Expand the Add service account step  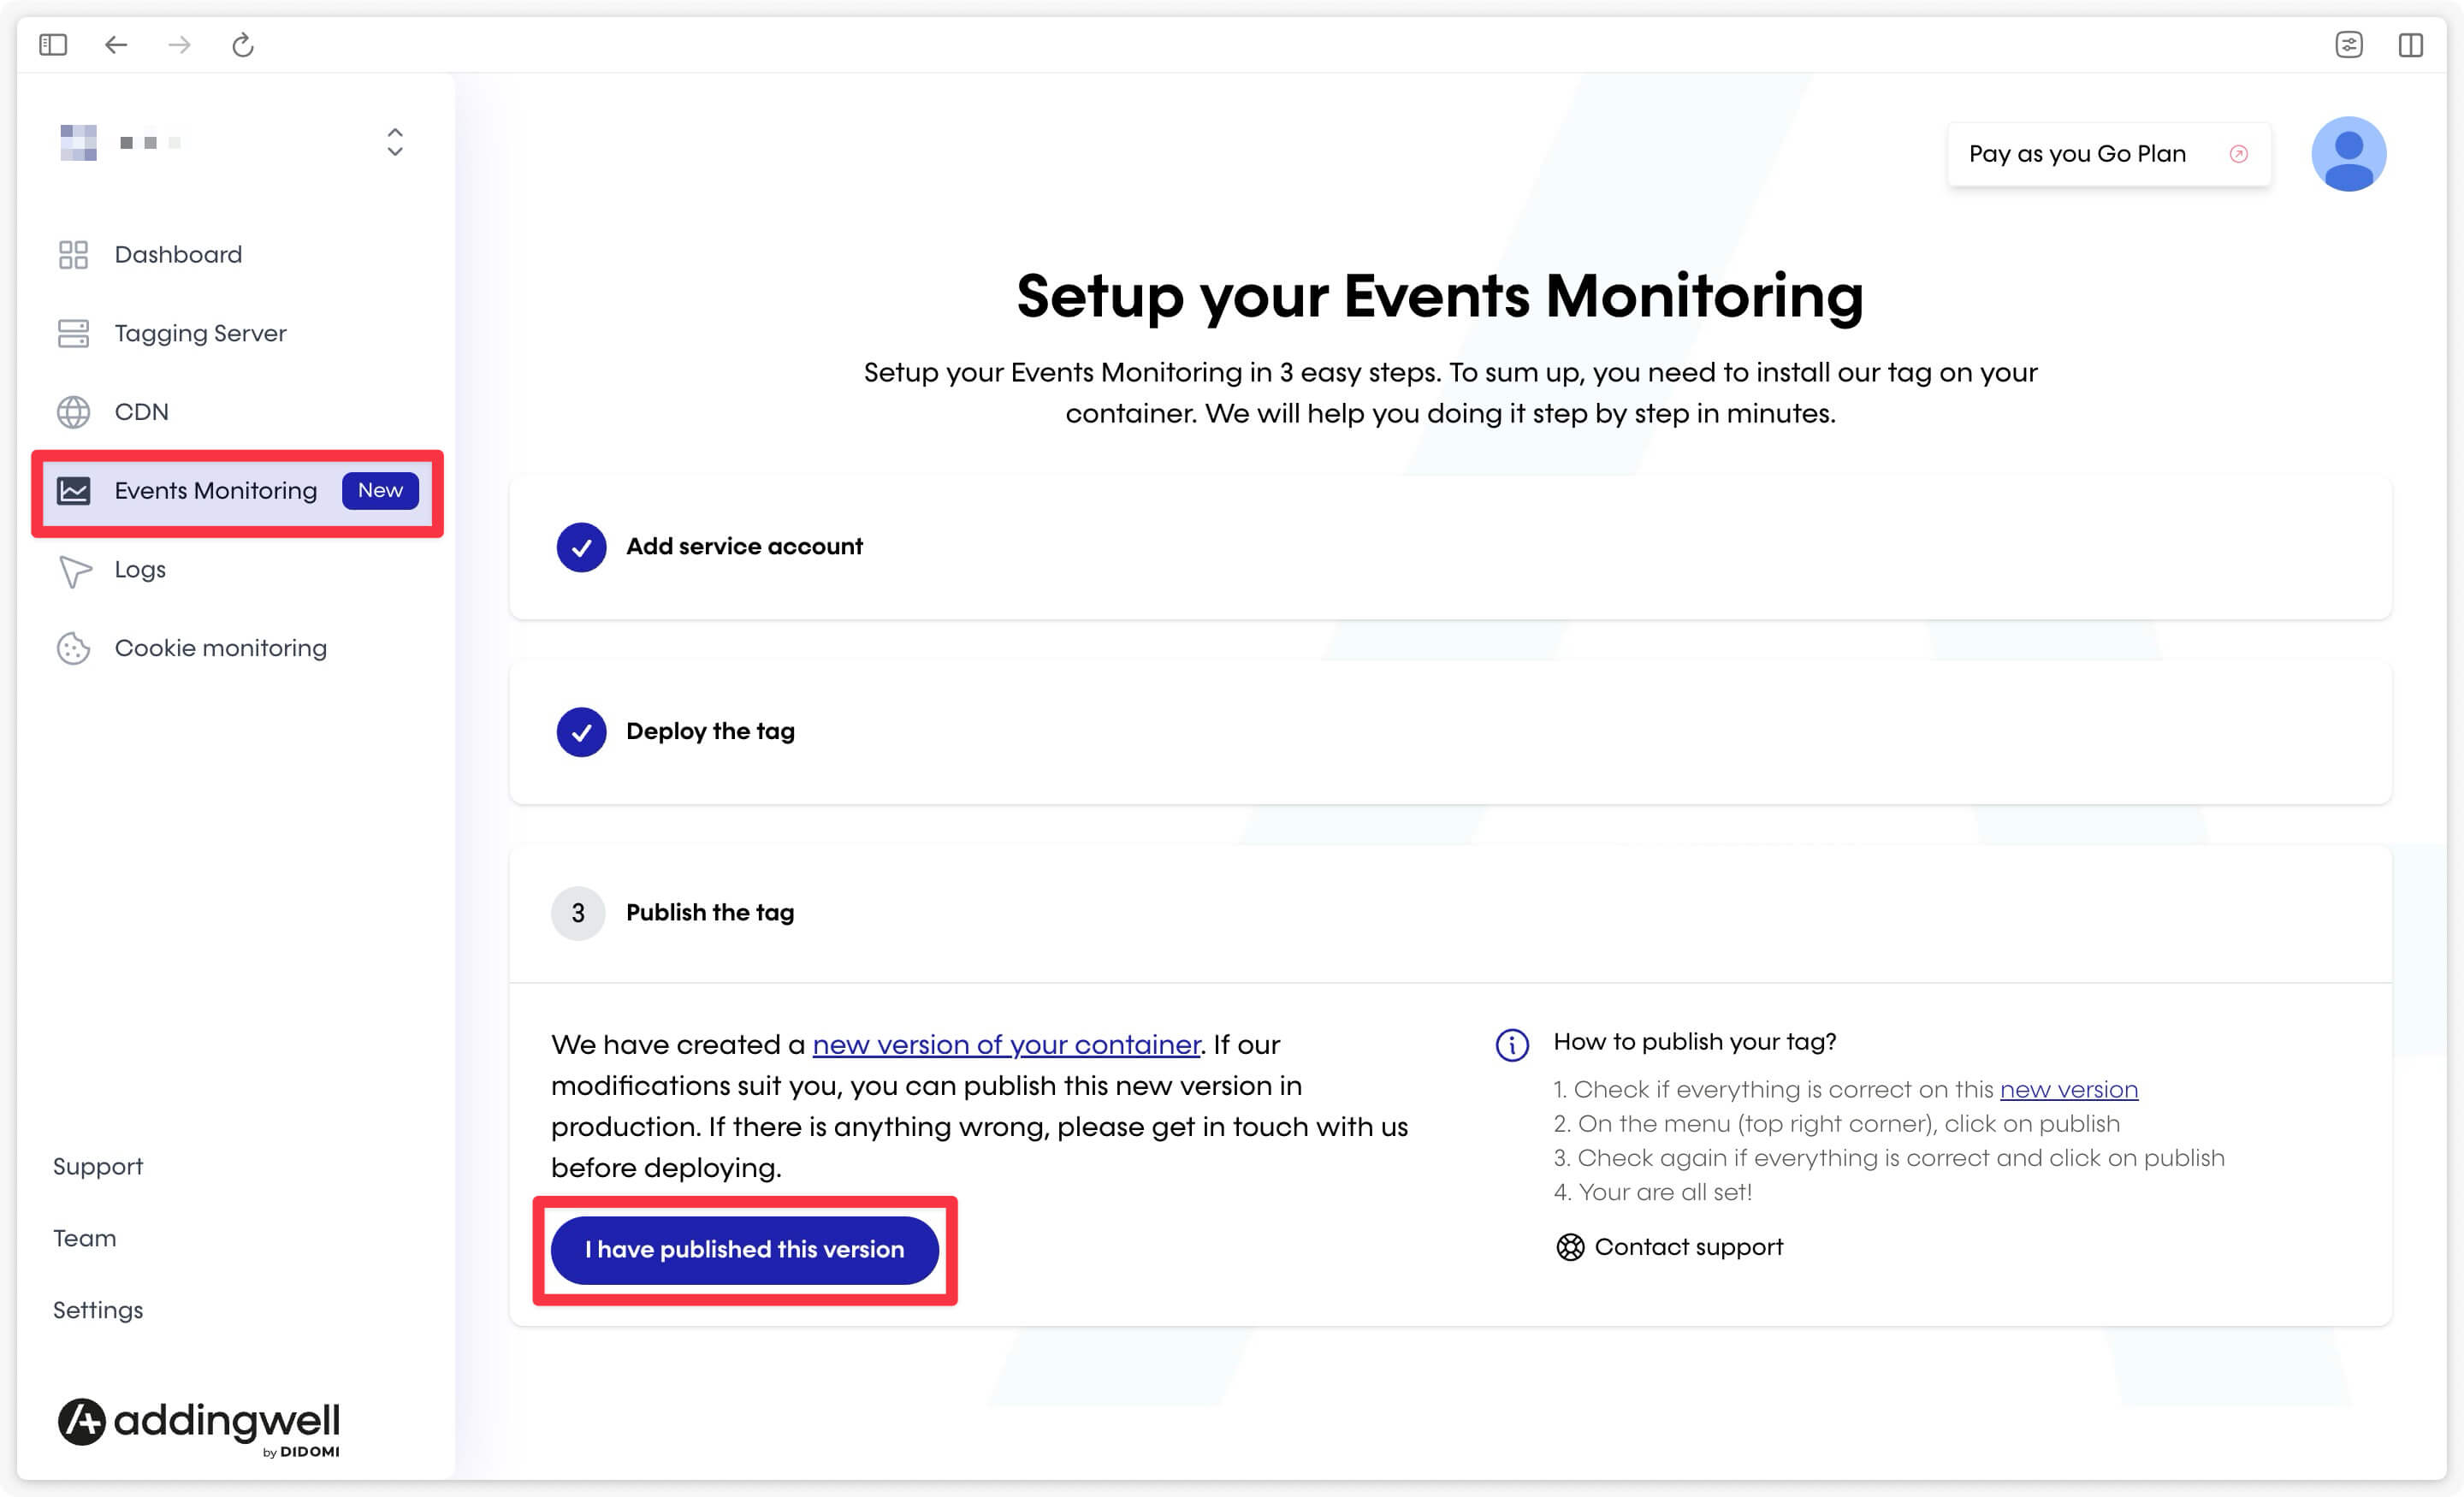(1450, 547)
